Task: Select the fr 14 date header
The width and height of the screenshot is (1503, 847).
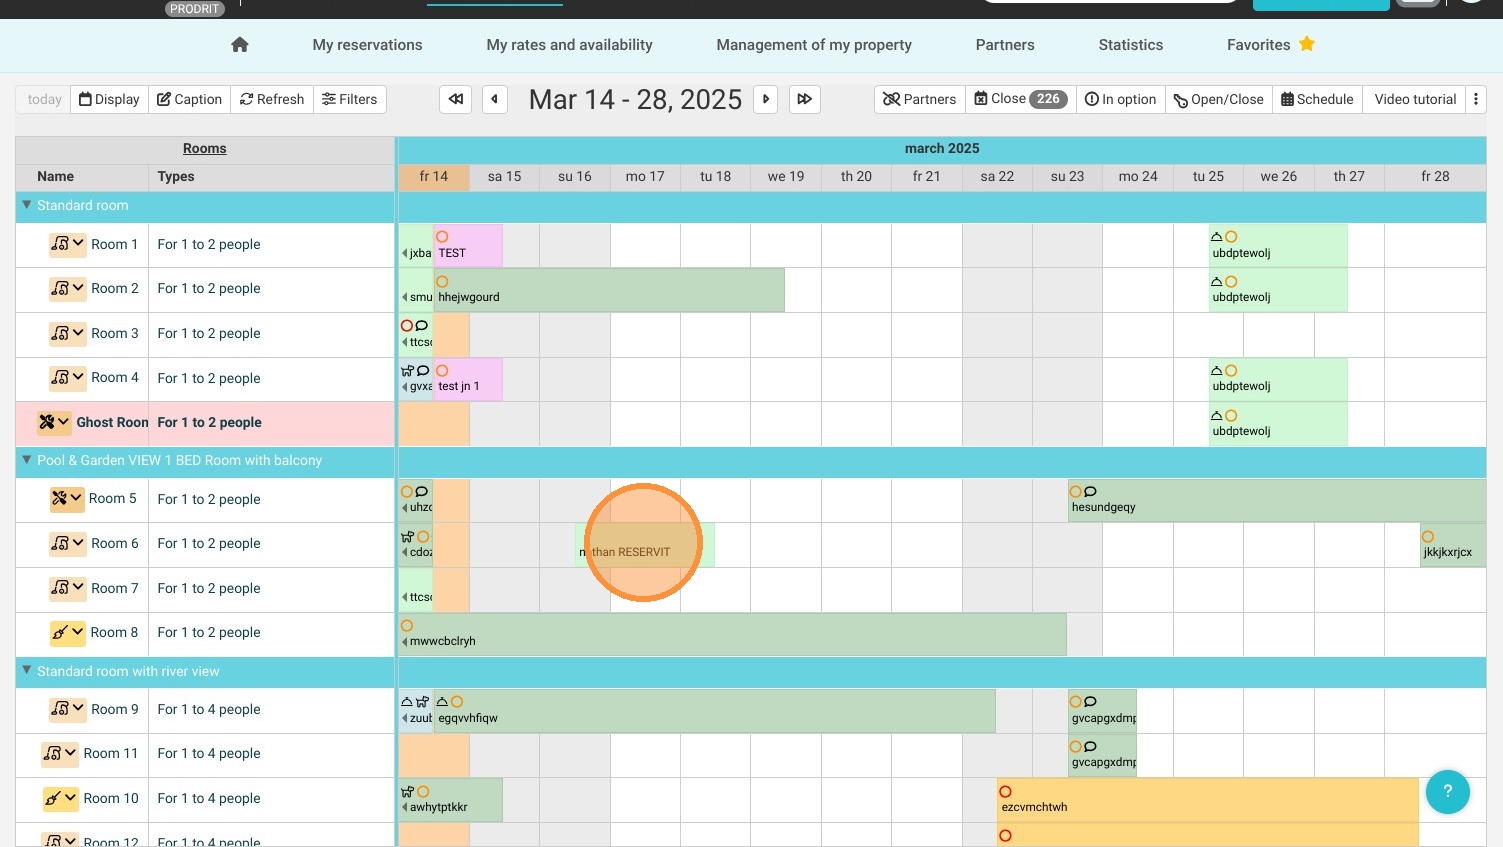Action: (x=433, y=177)
